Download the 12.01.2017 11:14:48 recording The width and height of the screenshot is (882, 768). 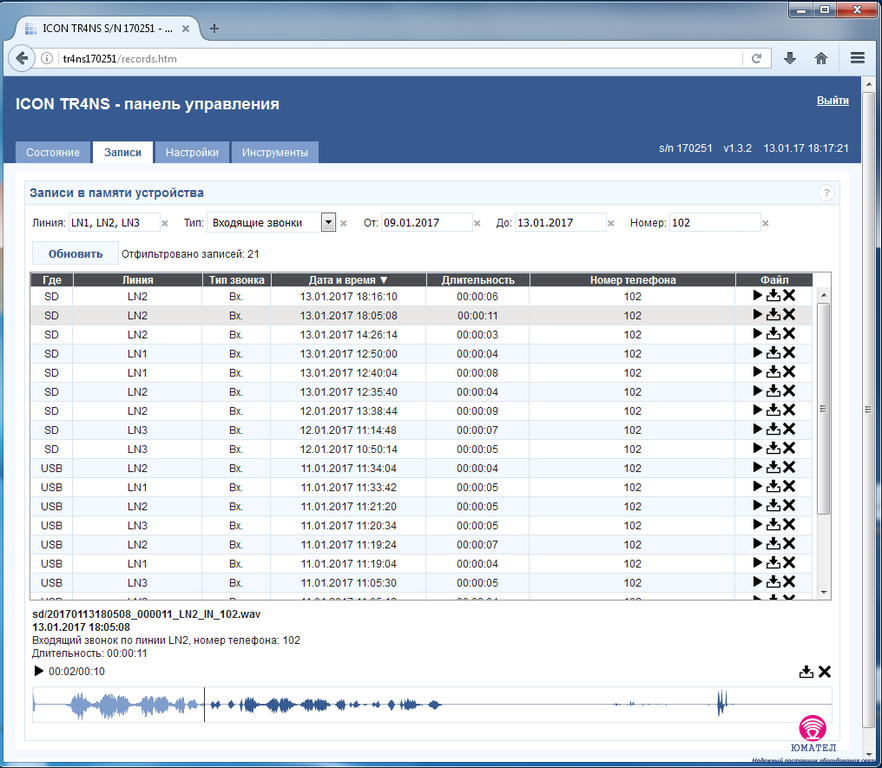click(x=773, y=429)
